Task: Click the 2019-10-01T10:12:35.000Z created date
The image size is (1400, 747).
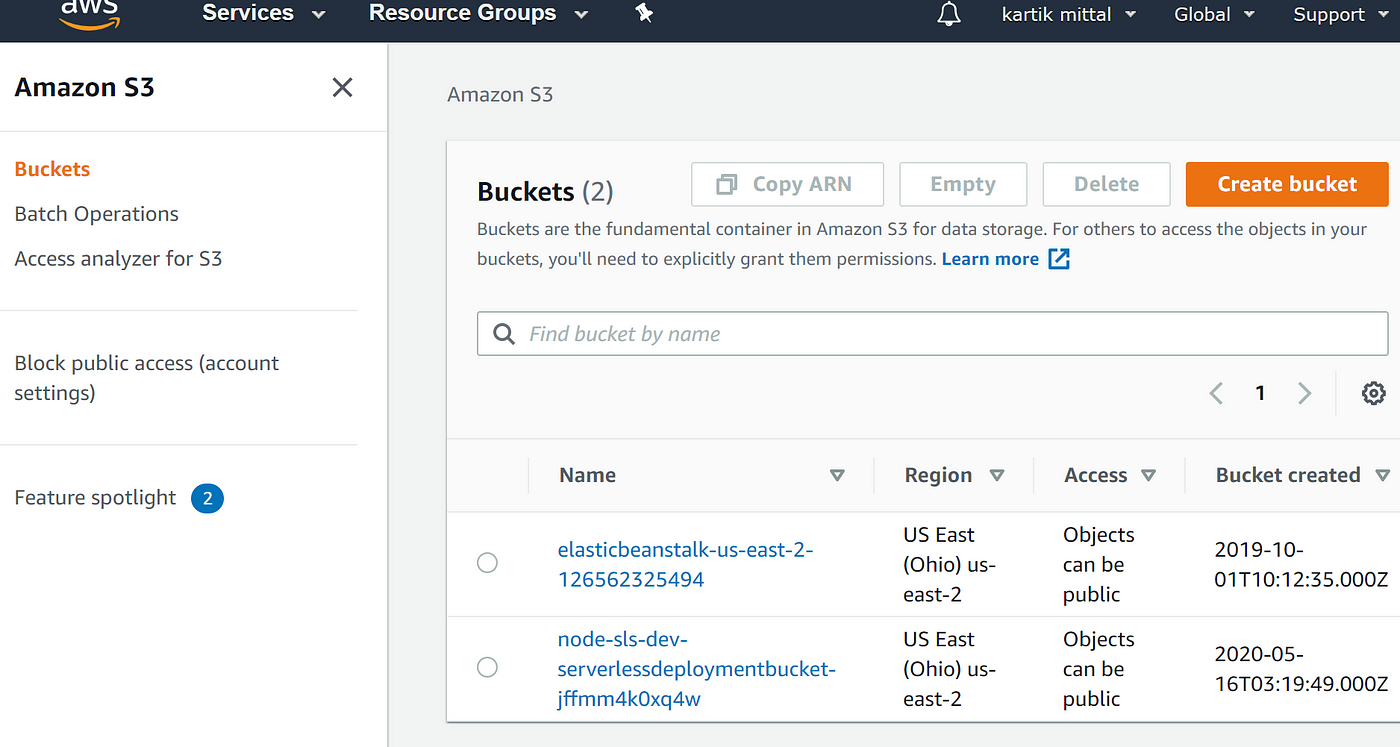Action: tap(1301, 564)
